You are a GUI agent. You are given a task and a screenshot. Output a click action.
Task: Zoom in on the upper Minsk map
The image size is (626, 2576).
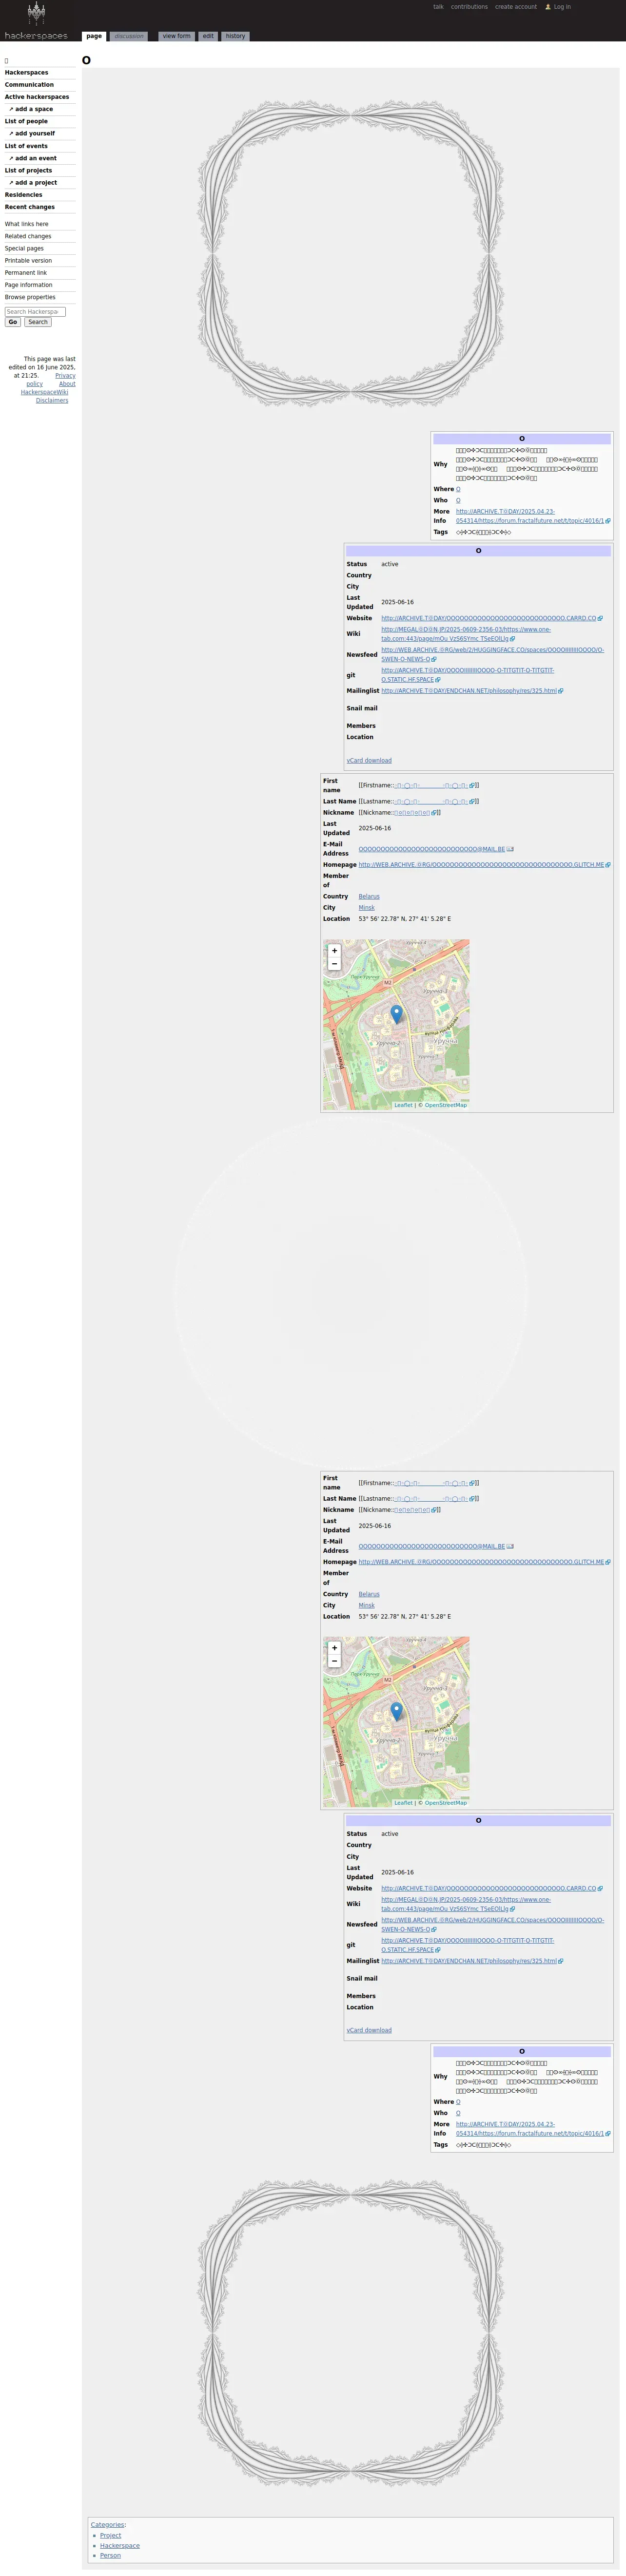pyautogui.click(x=334, y=950)
